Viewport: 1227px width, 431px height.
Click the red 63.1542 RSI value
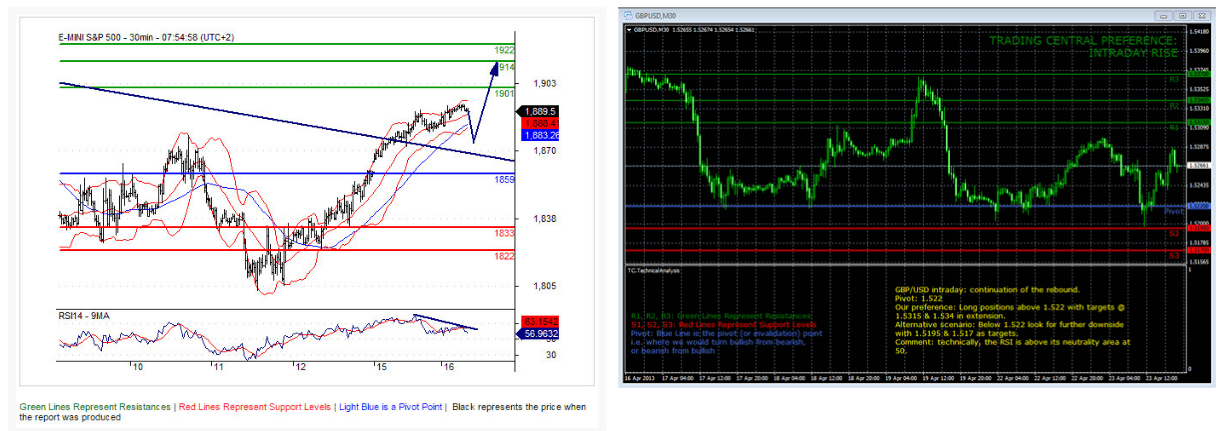pyautogui.click(x=540, y=321)
